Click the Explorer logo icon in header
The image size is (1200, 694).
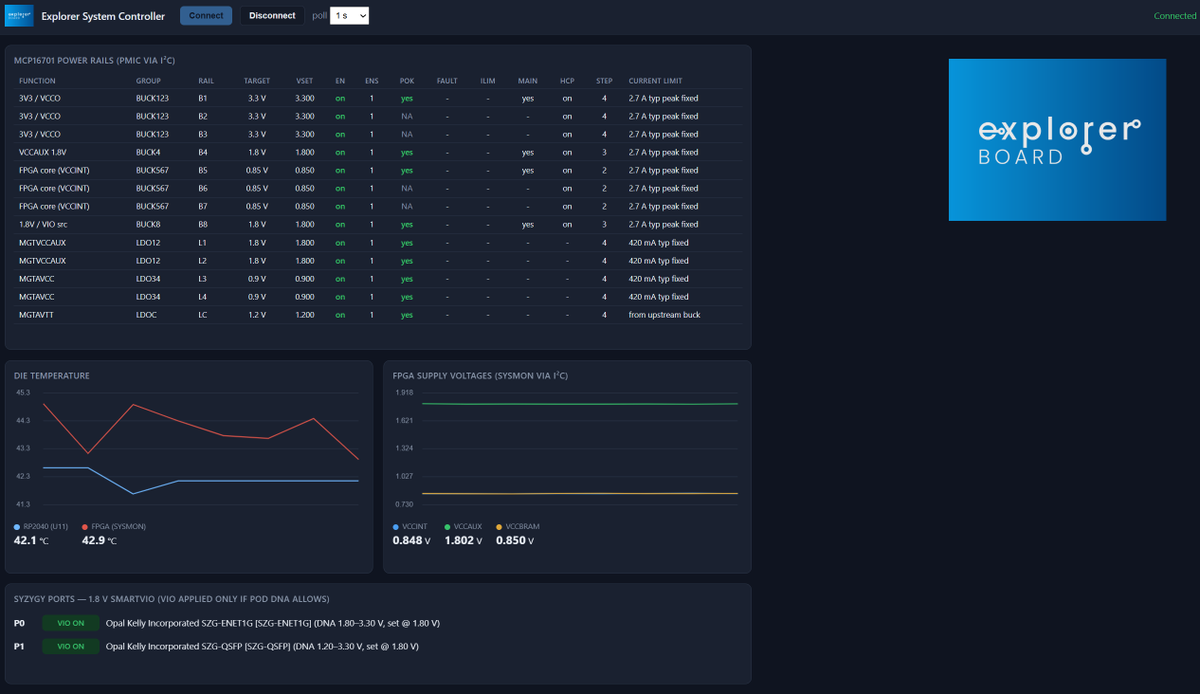tap(19, 16)
